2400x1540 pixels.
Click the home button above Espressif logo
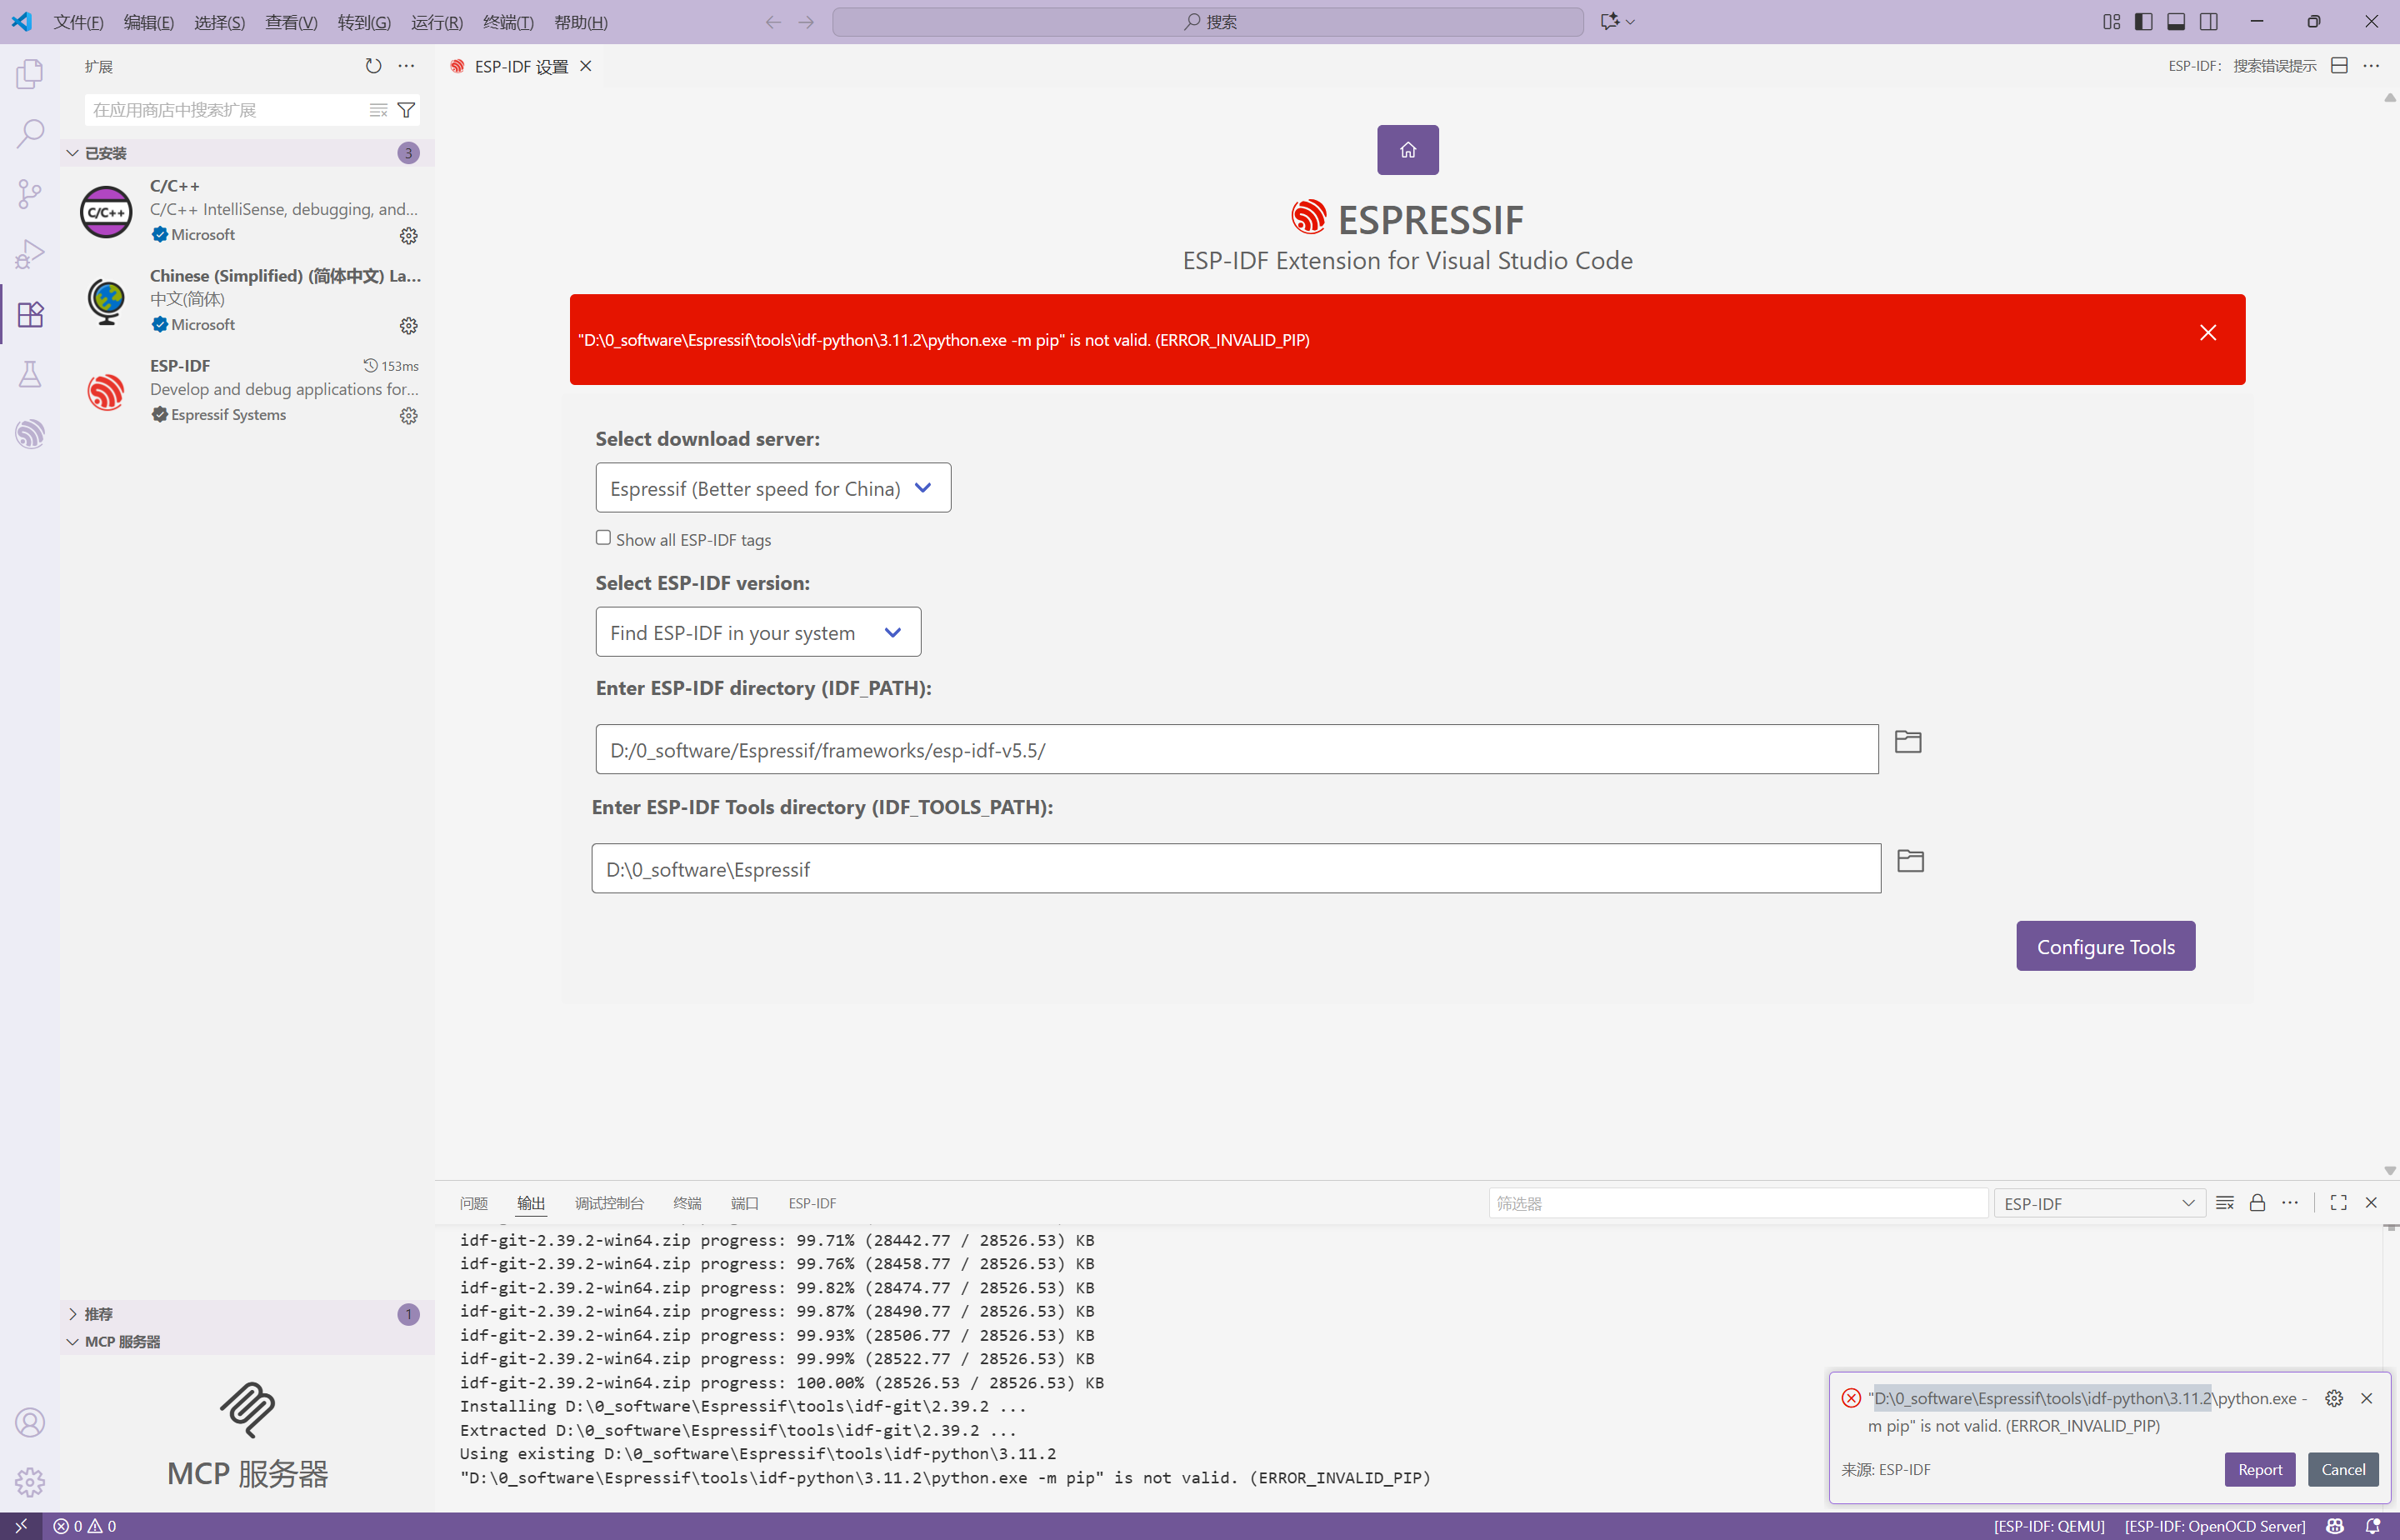tap(1407, 150)
